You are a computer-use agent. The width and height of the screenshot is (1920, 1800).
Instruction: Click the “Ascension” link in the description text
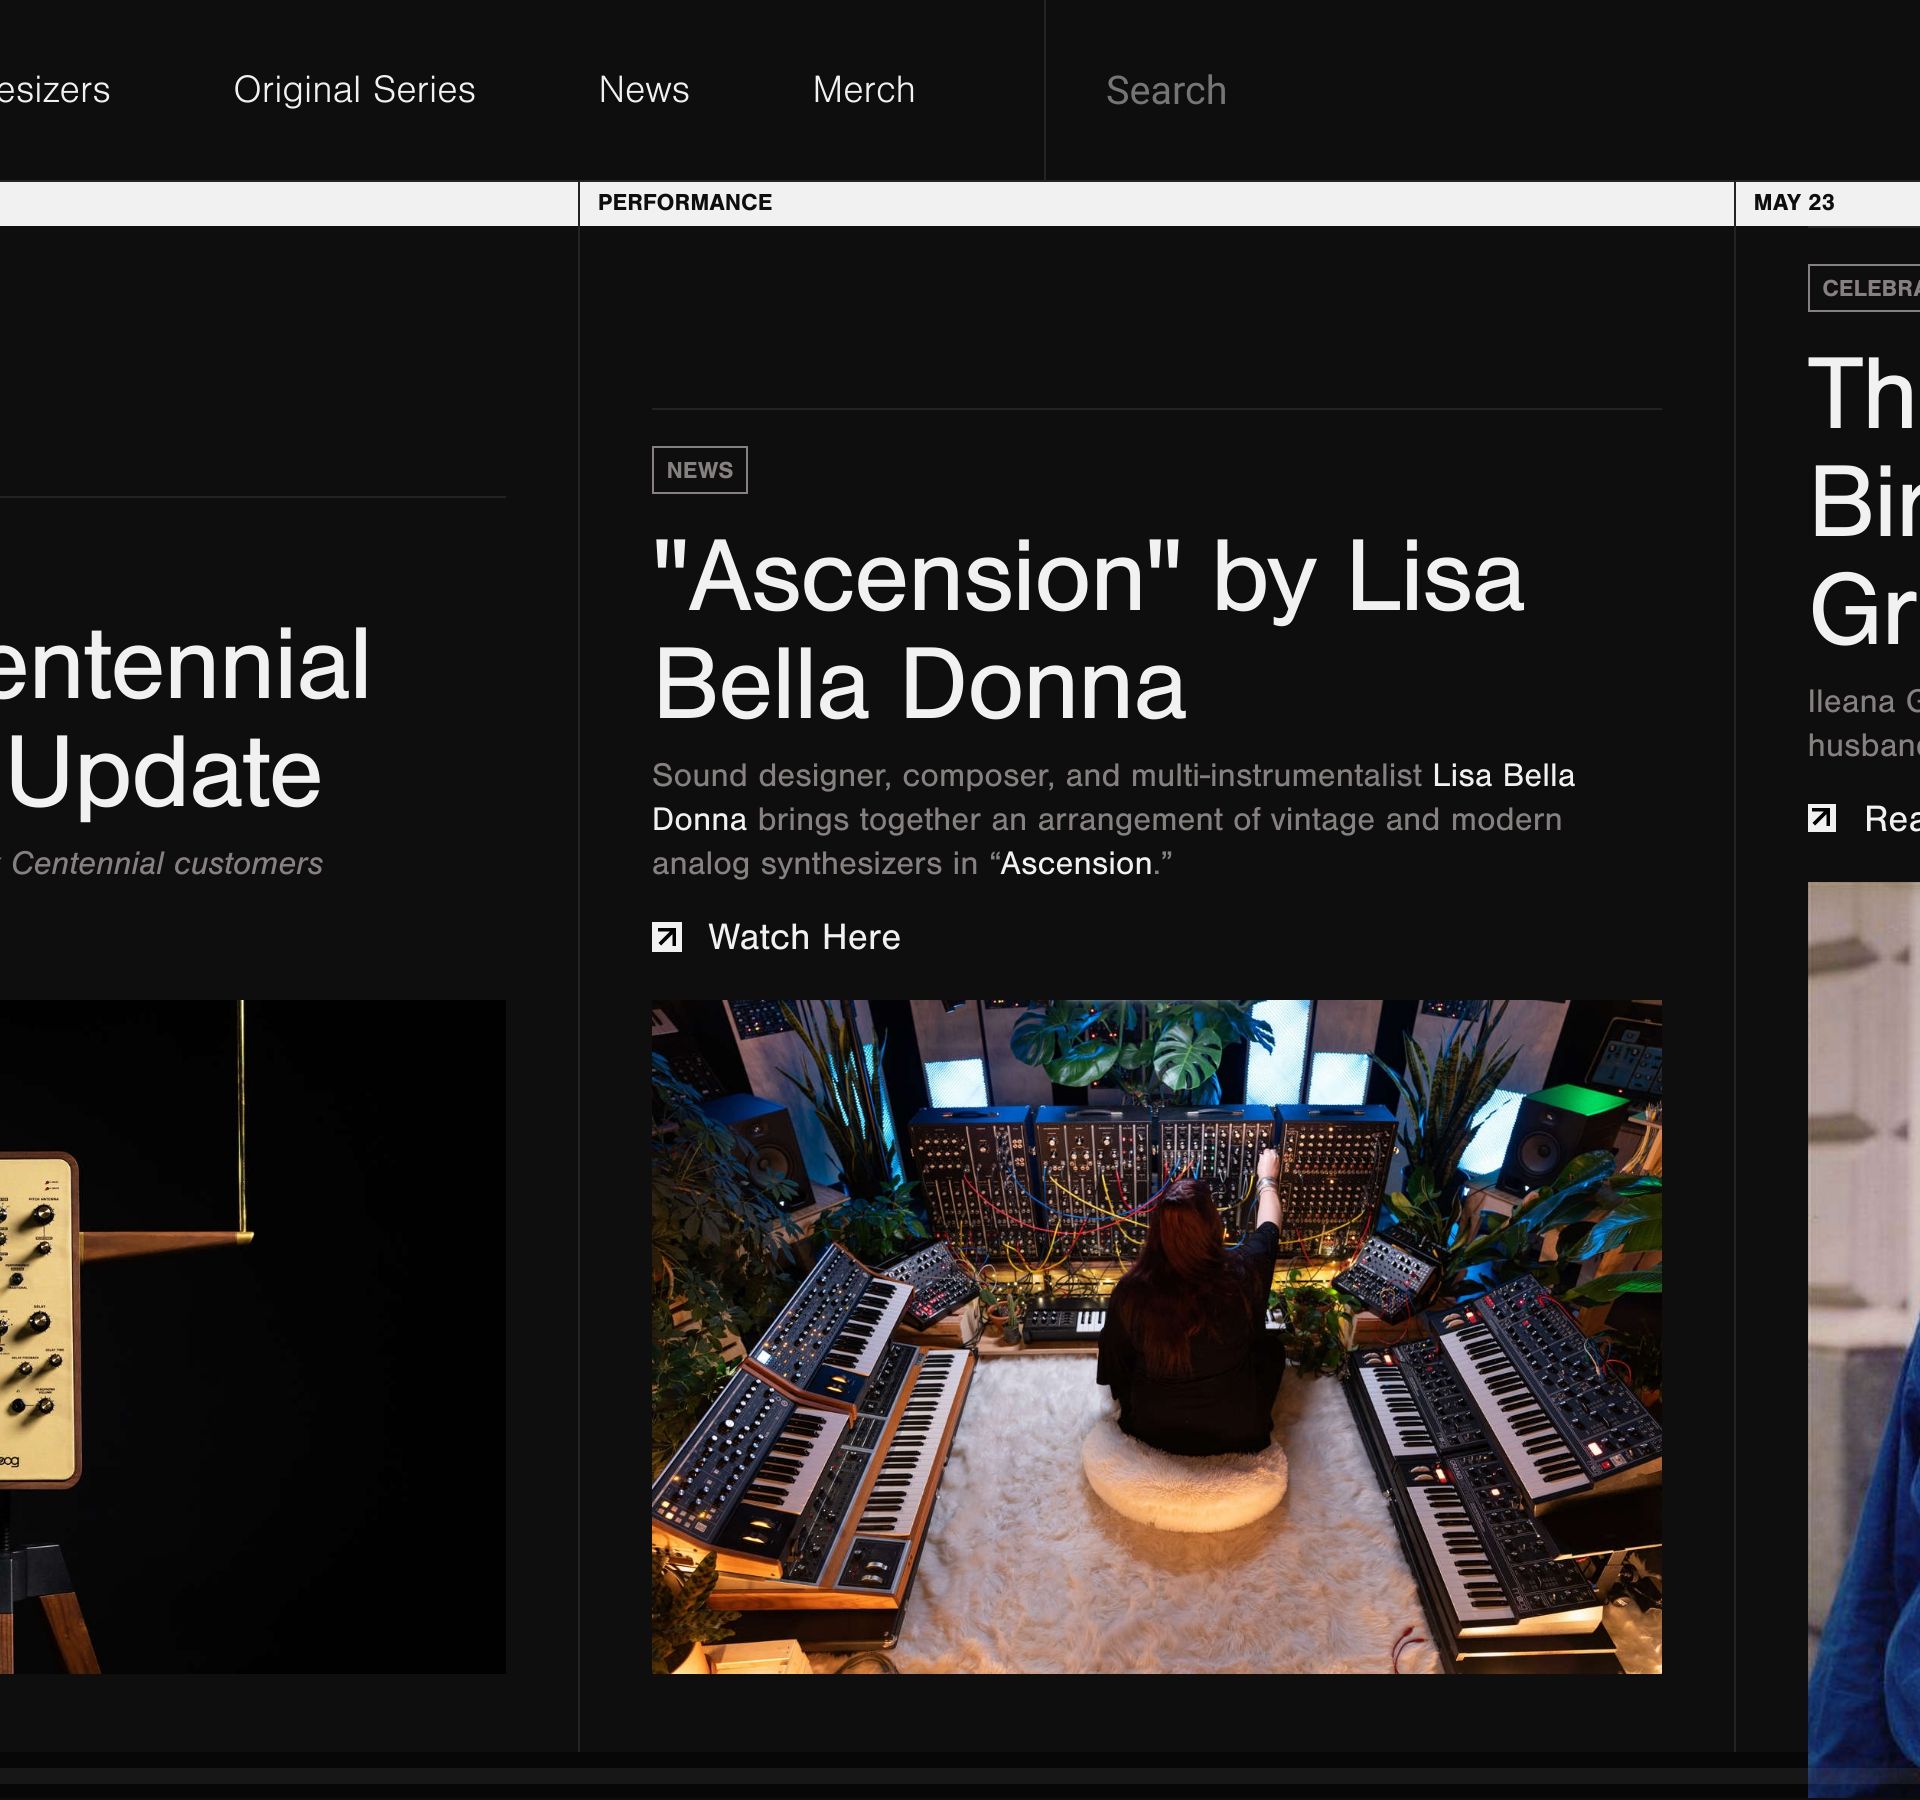click(x=1076, y=863)
